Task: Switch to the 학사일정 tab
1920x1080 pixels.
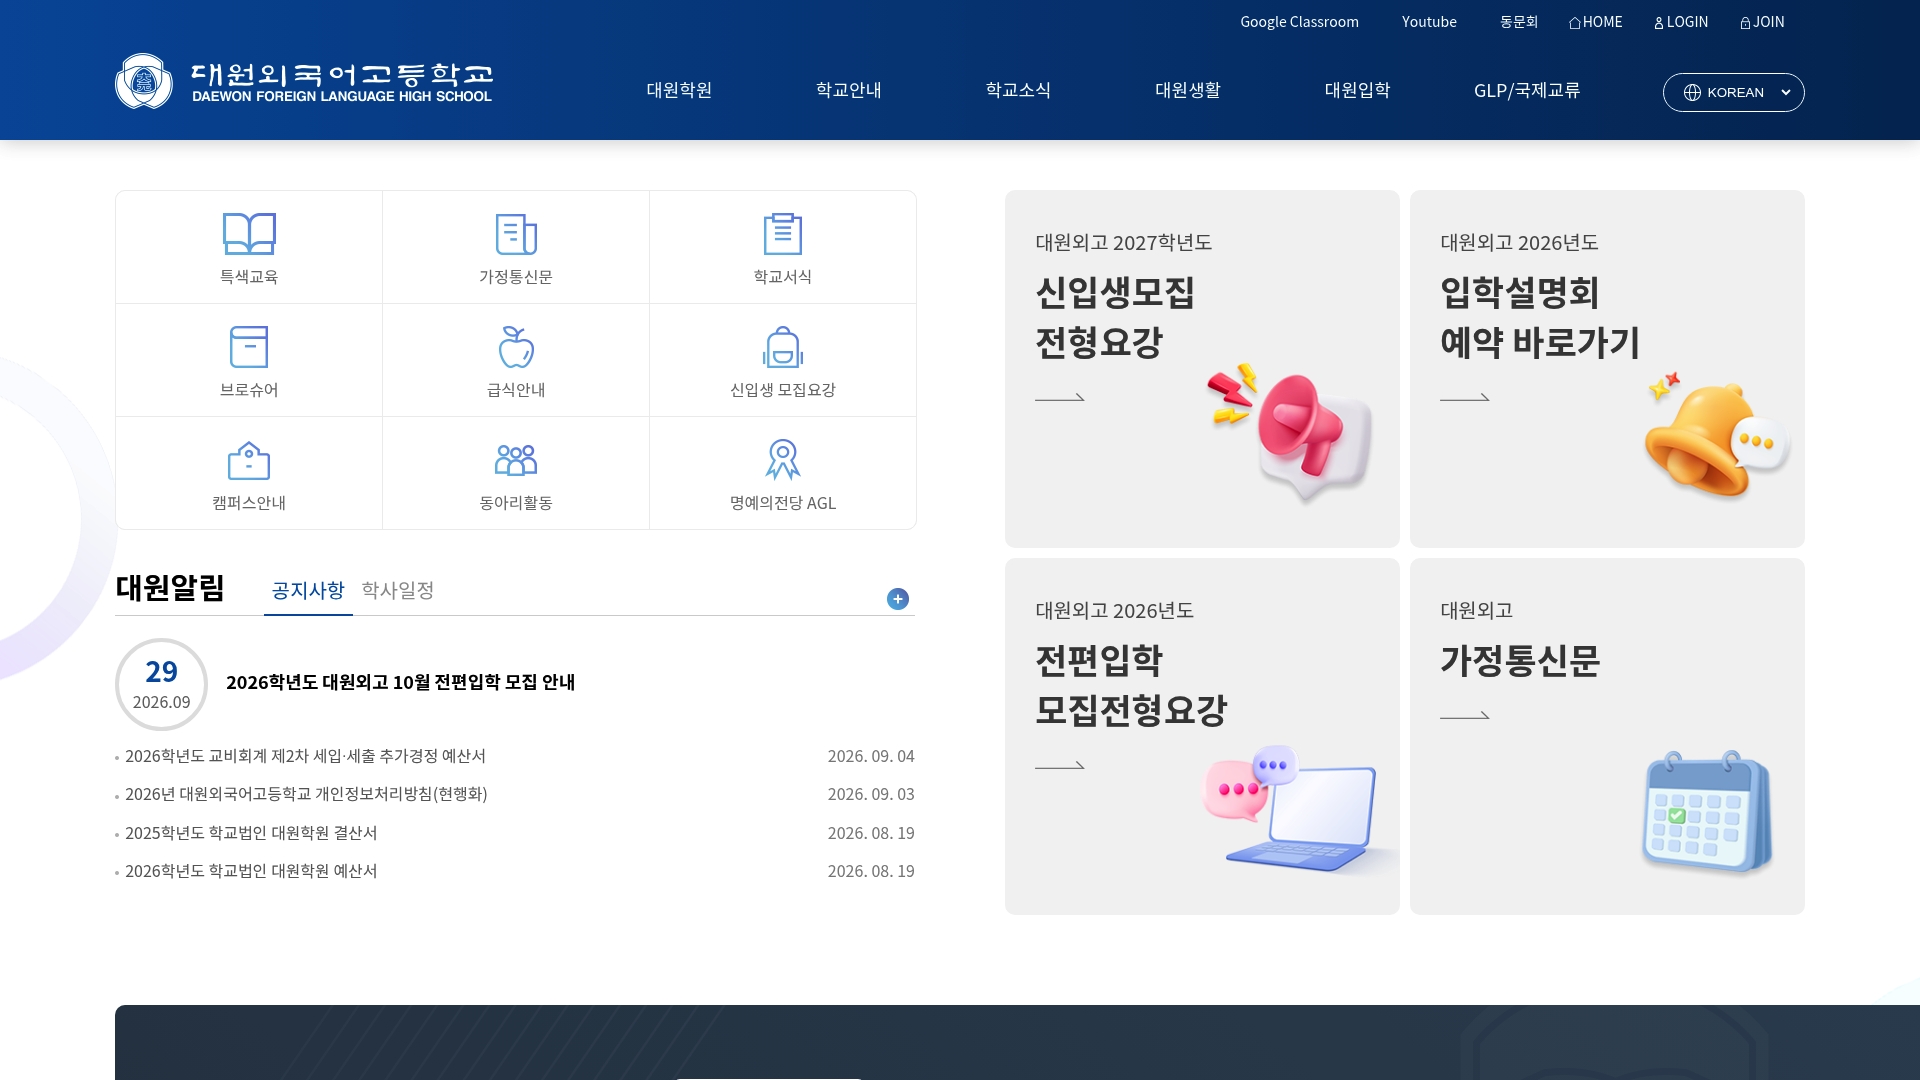Action: click(x=398, y=591)
